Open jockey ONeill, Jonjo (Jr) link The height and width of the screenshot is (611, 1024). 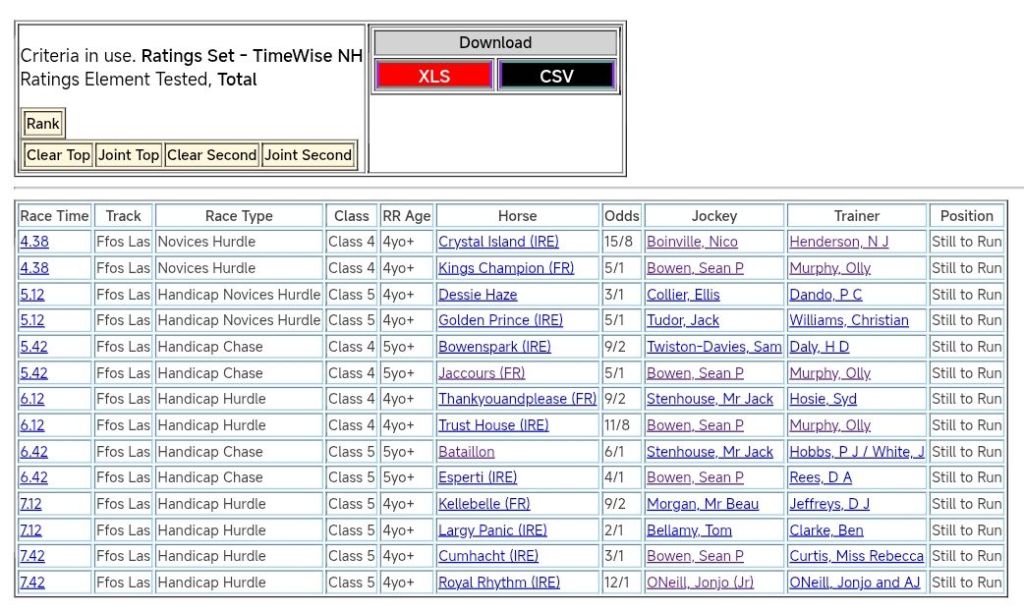coord(700,582)
